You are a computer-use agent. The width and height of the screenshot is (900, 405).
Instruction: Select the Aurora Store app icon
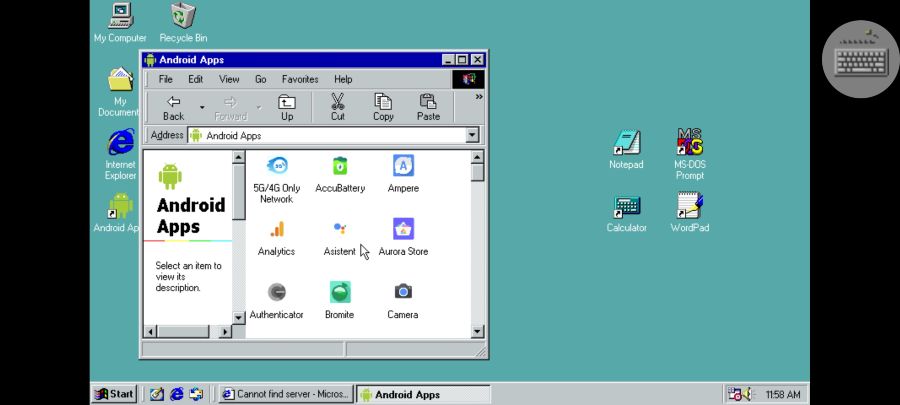(403, 229)
